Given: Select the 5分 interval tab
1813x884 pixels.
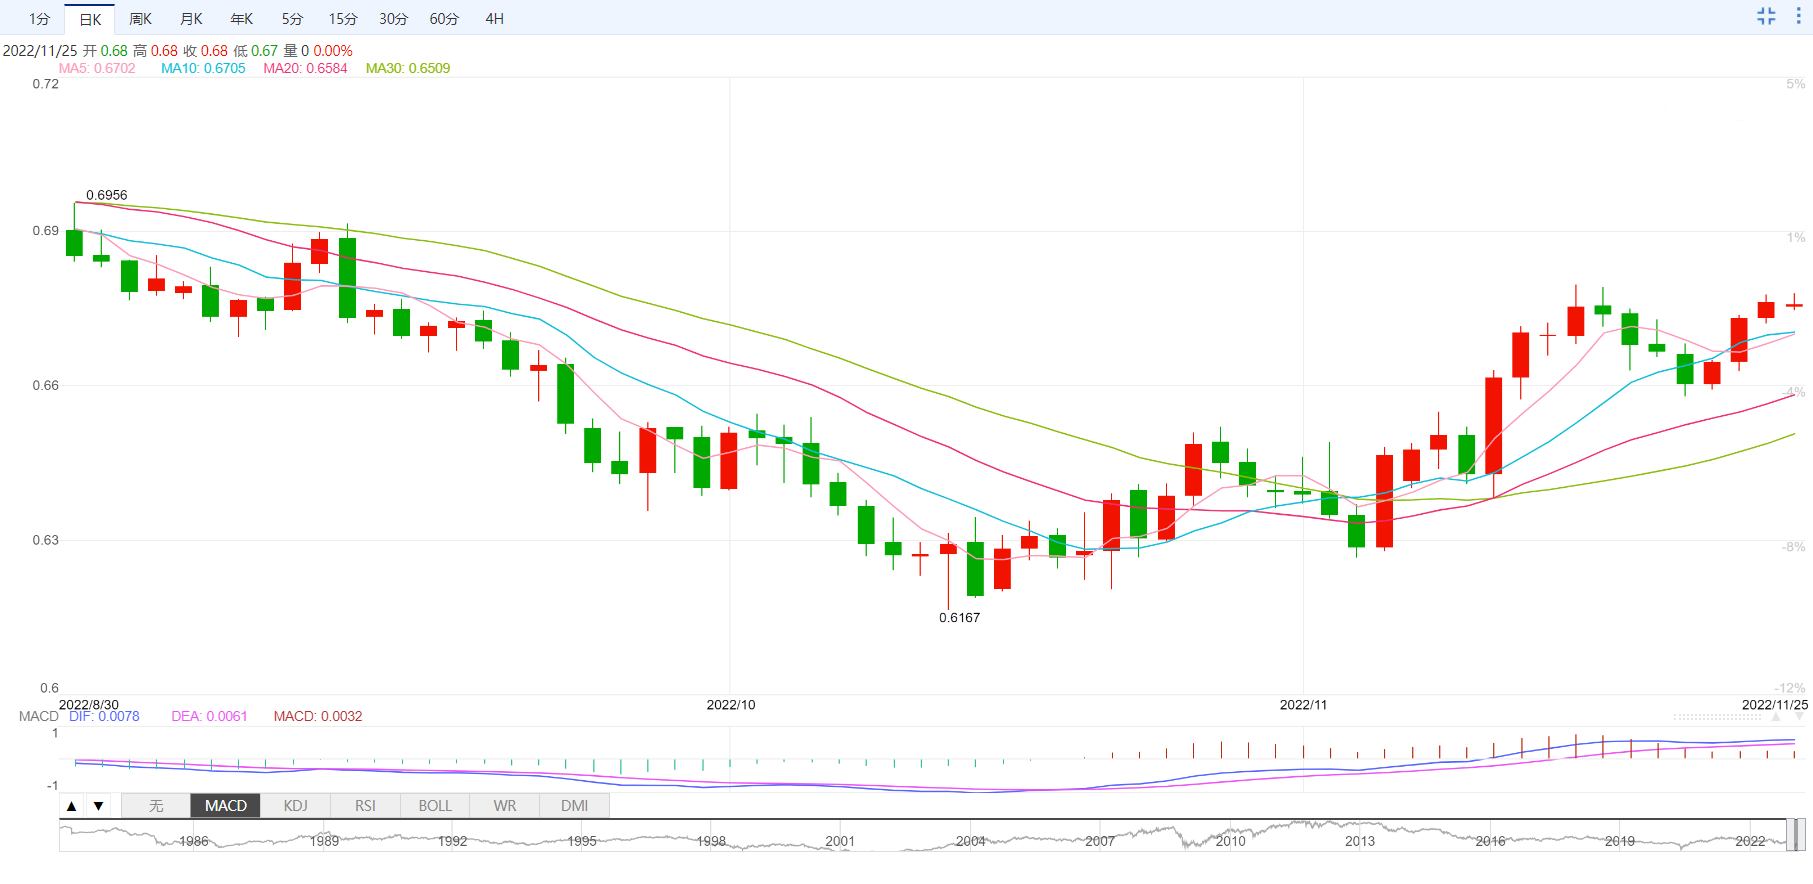Looking at the screenshot, I should pos(292,19).
